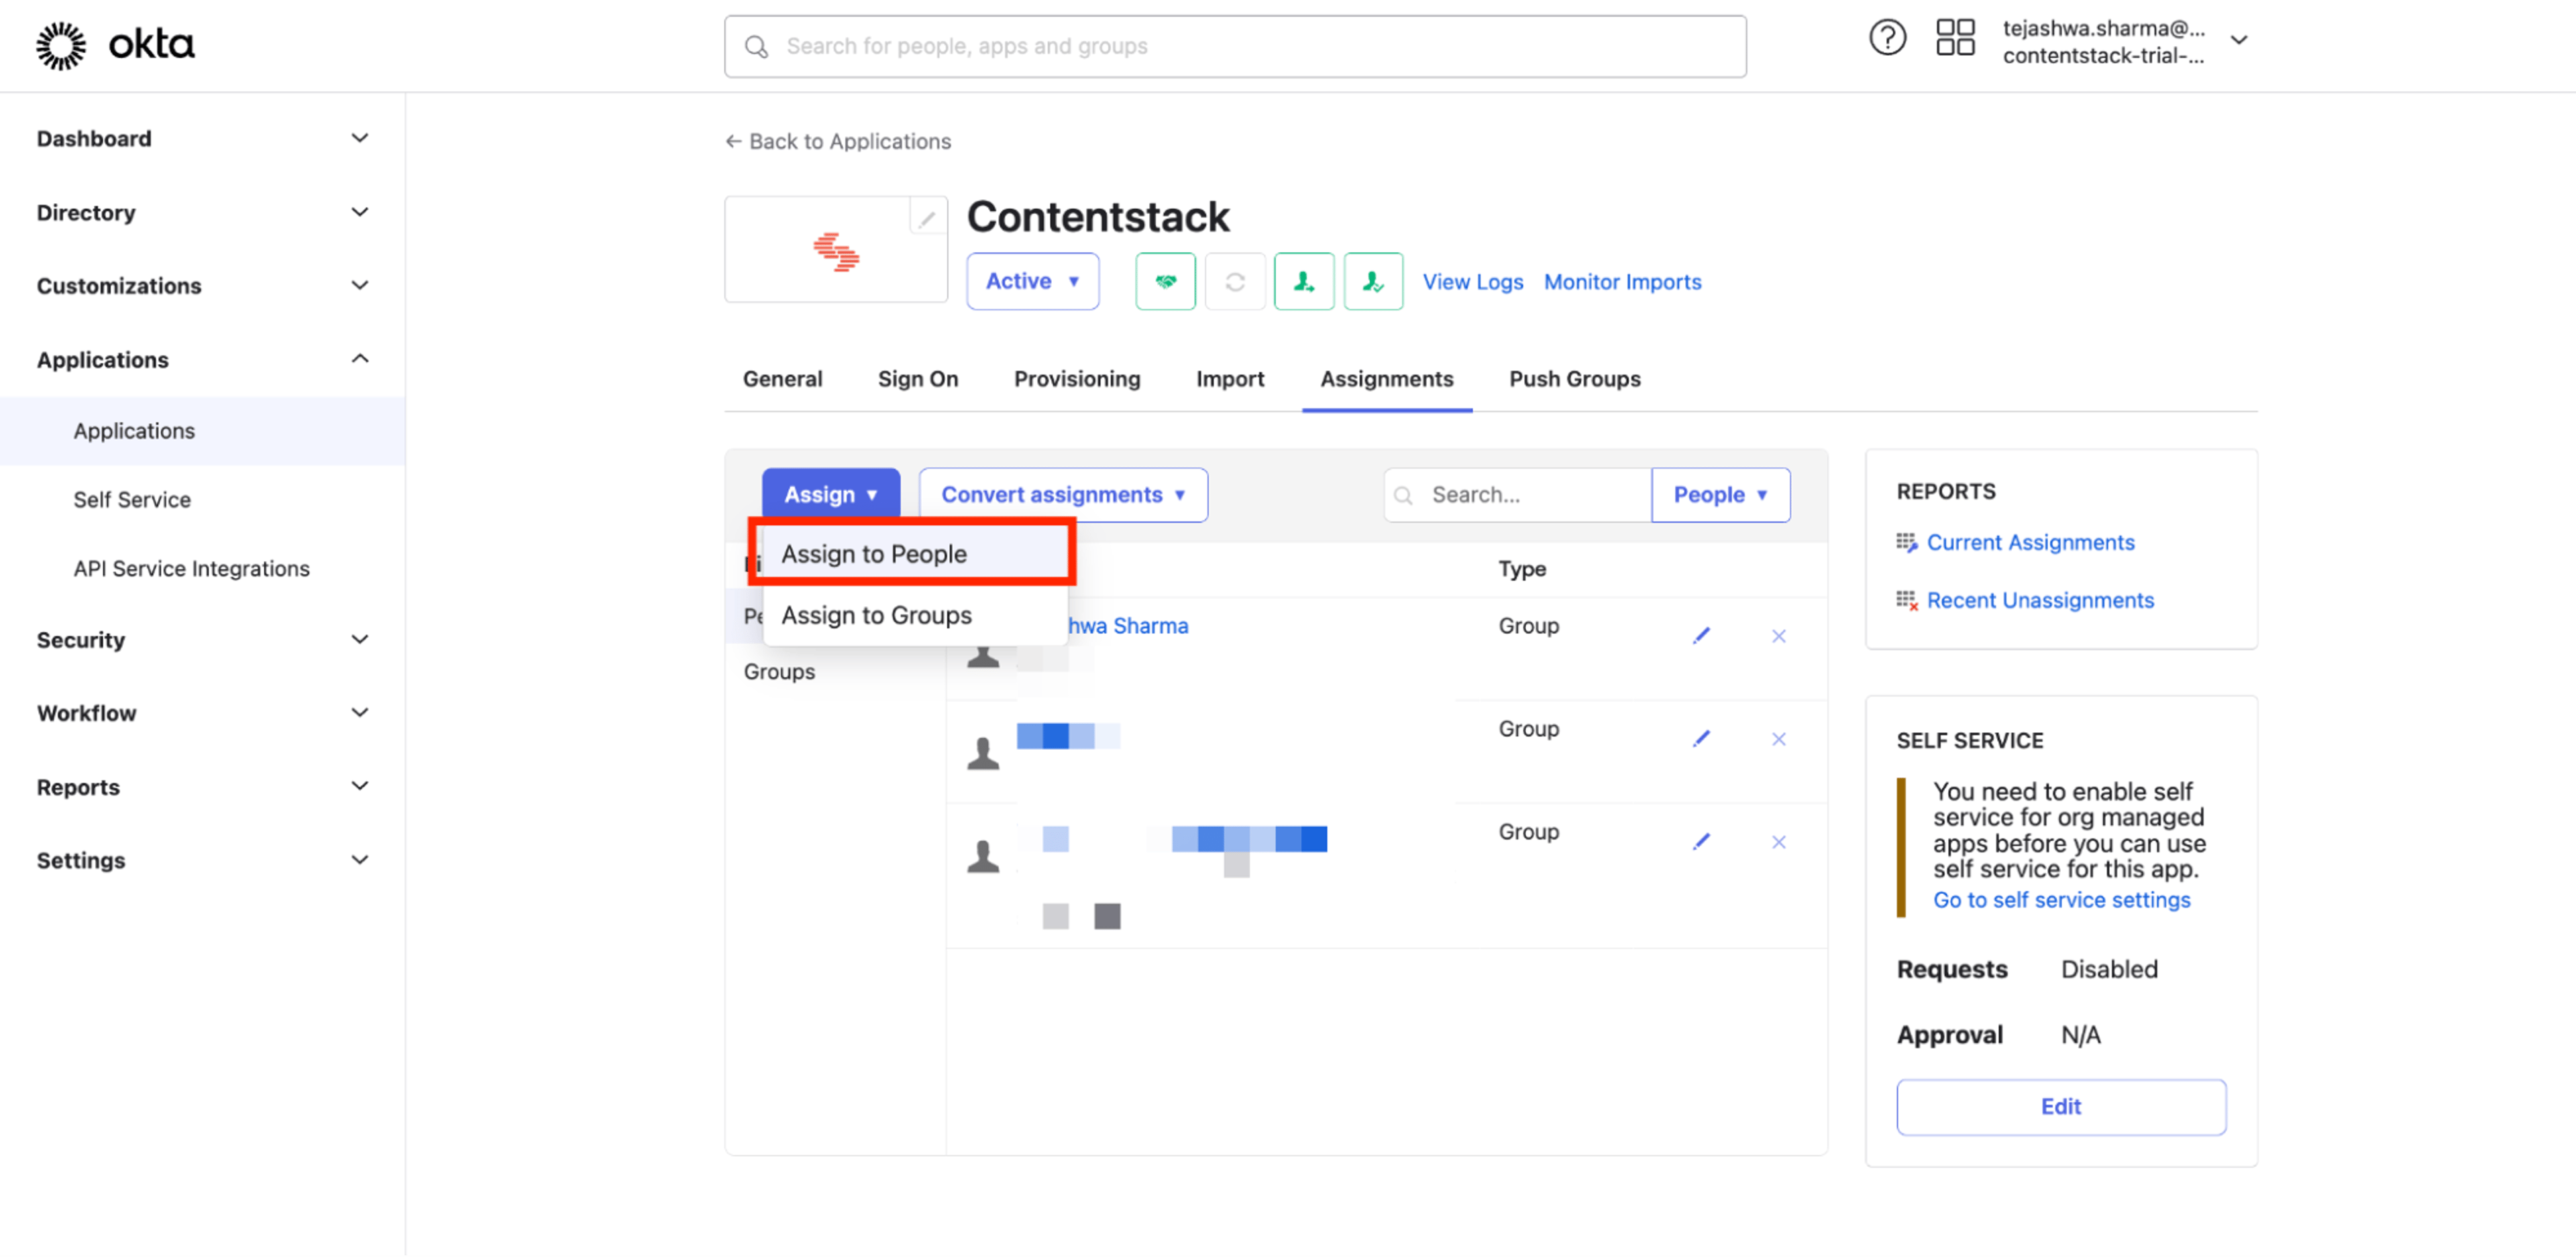
Task: Expand the Customizations sidebar section
Action: (360, 286)
